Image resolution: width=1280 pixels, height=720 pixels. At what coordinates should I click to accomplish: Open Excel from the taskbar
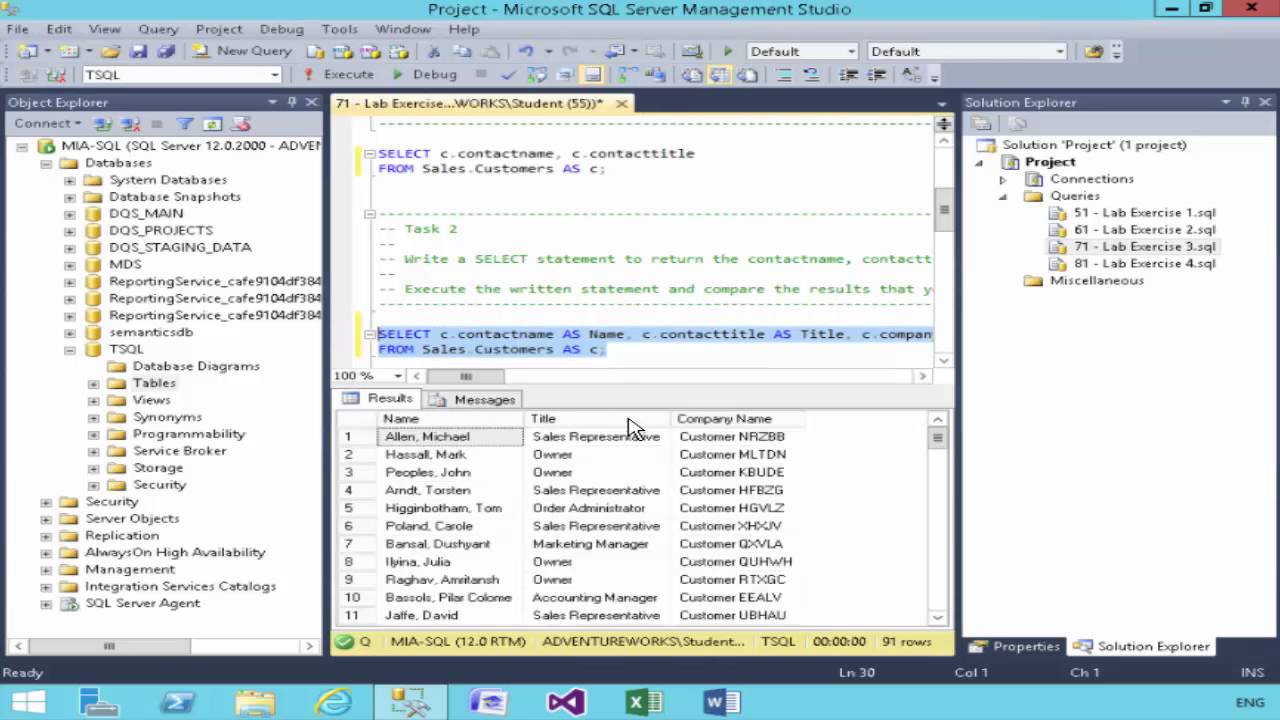[x=644, y=702]
